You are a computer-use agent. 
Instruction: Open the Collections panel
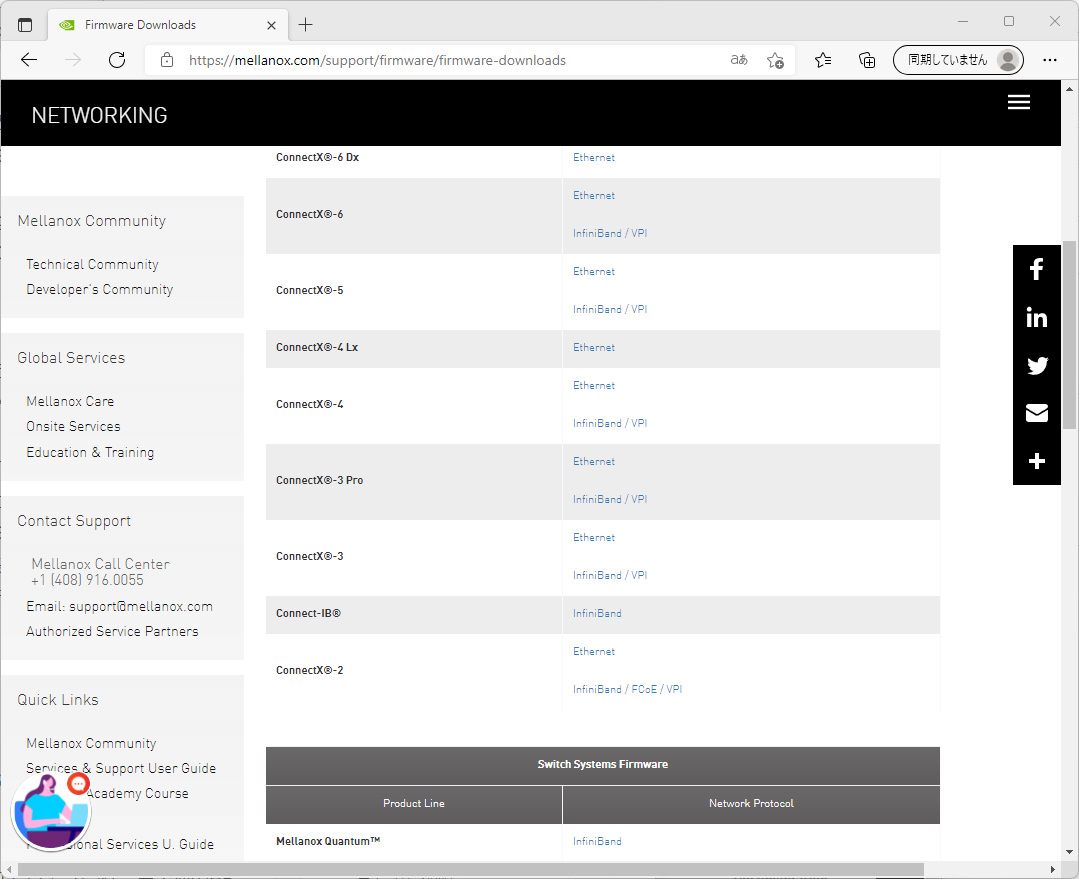(x=867, y=61)
